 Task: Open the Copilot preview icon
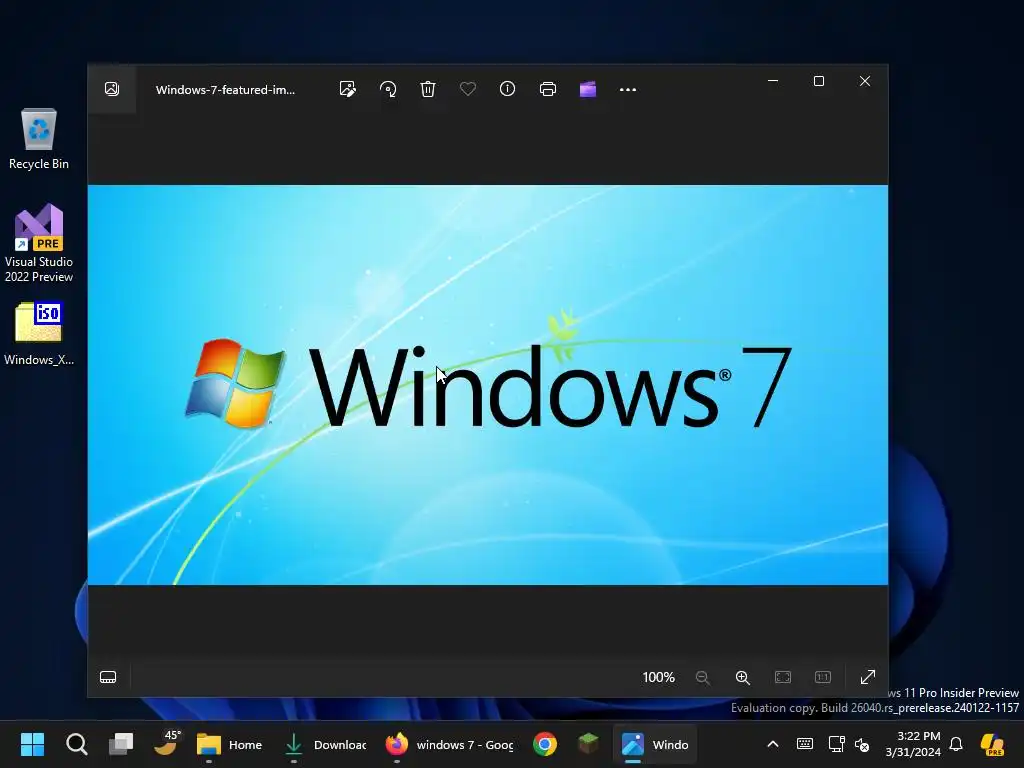coord(992,744)
